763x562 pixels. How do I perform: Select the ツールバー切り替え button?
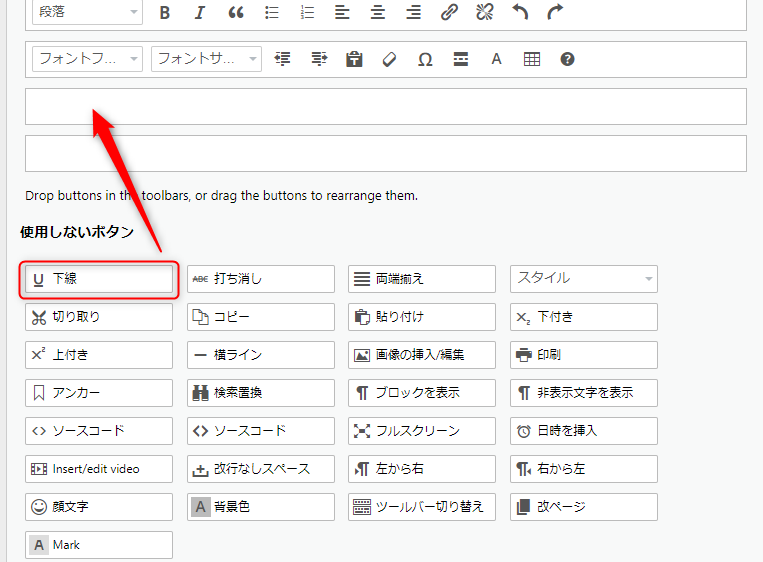pos(422,507)
